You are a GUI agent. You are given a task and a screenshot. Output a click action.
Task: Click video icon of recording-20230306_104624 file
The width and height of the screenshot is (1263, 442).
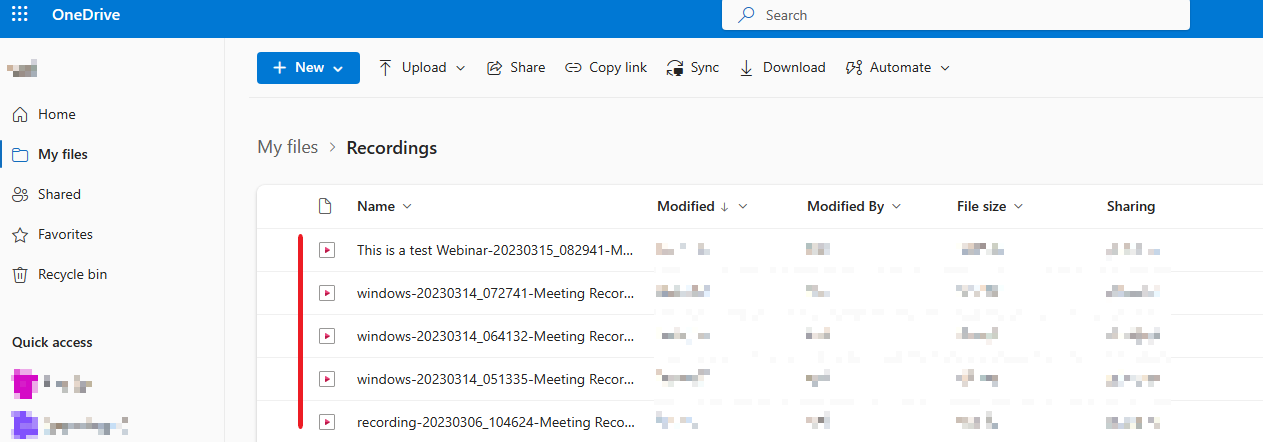coord(326,422)
